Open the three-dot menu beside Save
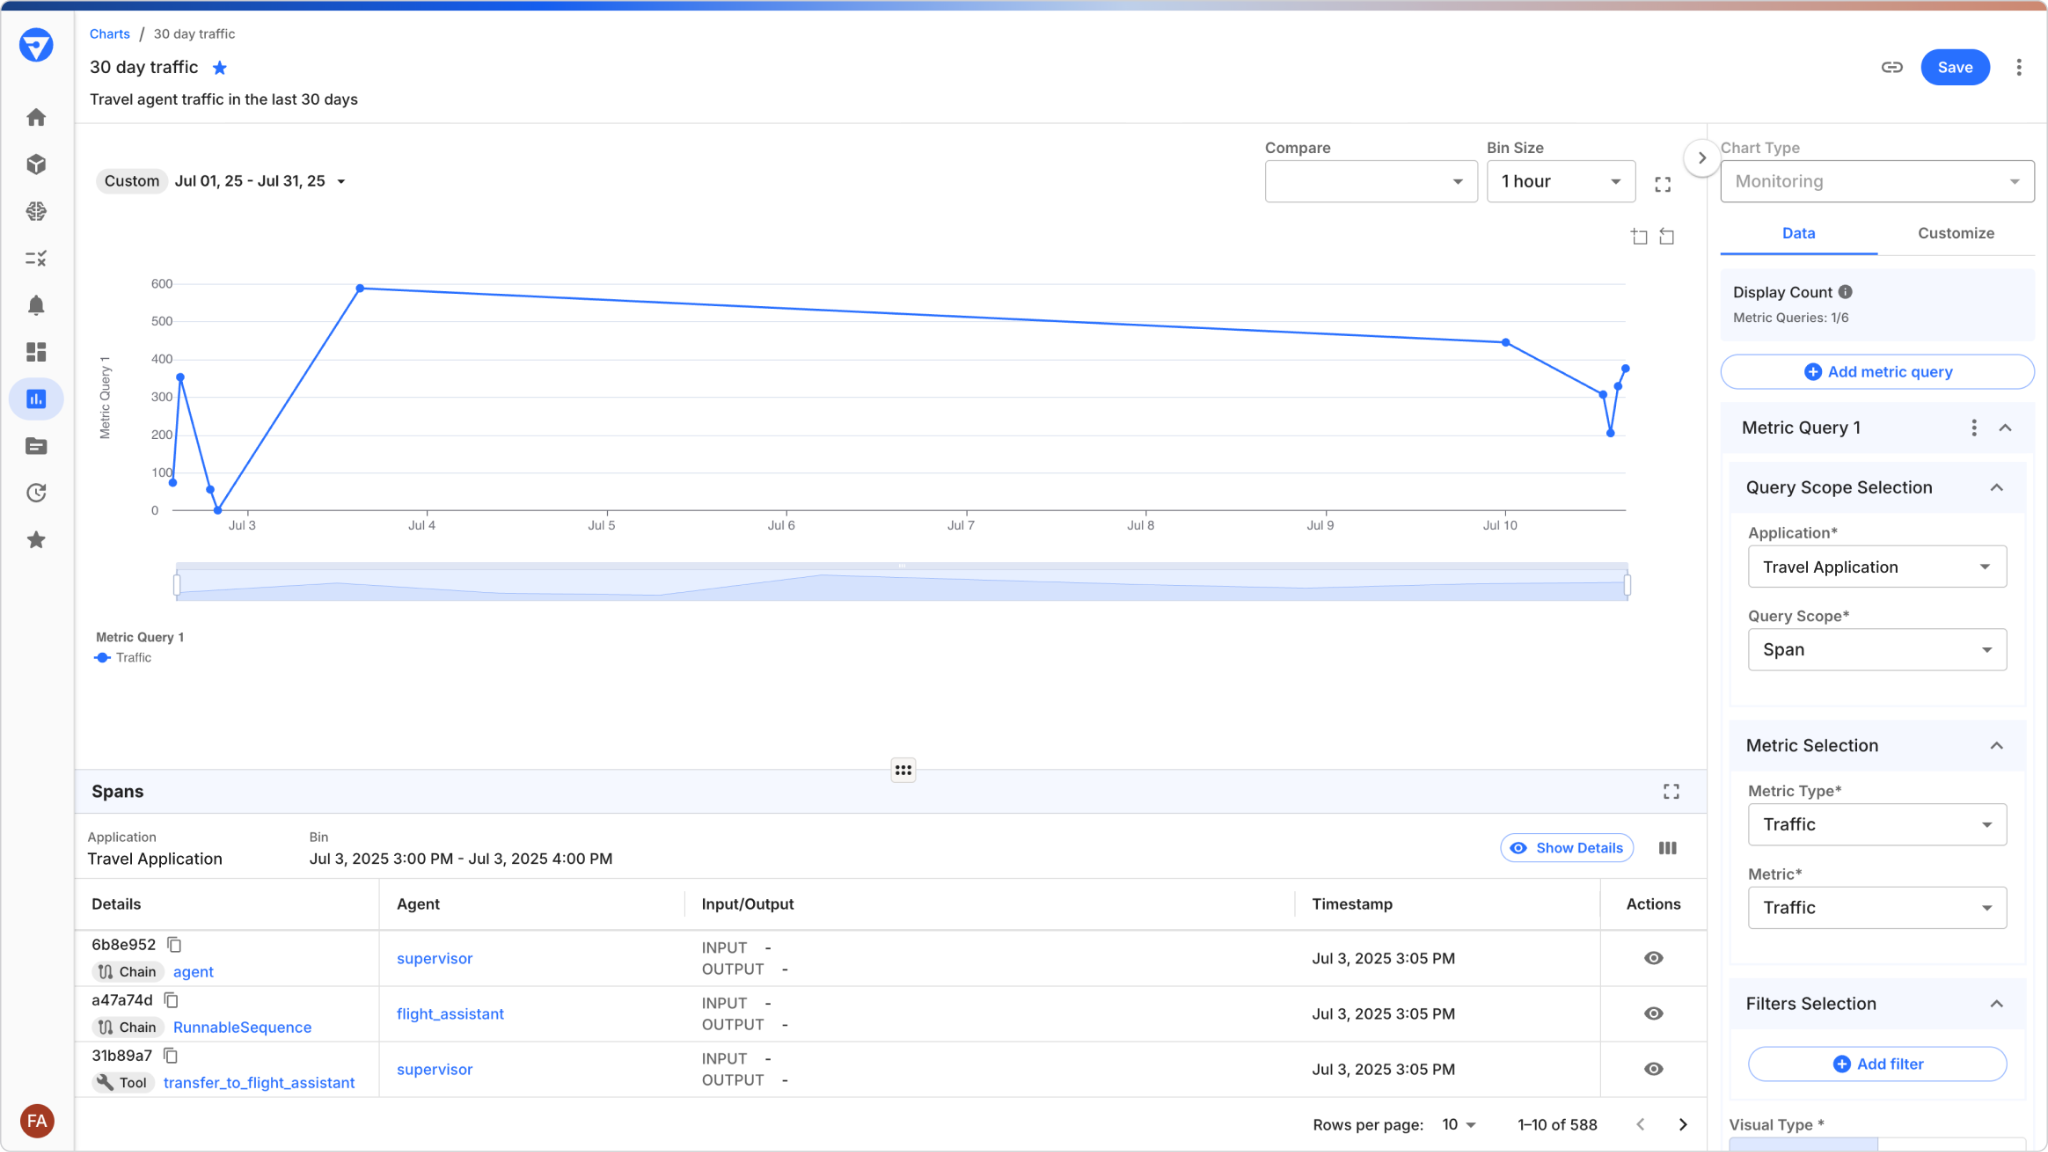The image size is (2048, 1152). (2018, 67)
